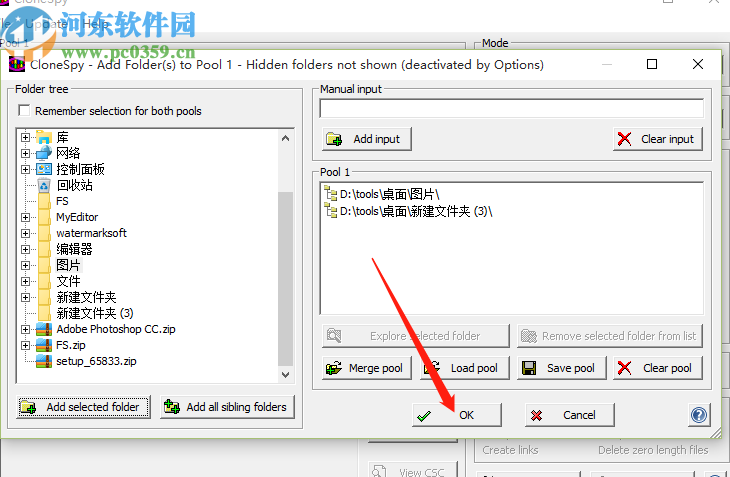Select the 回收站 recycle bin item
The width and height of the screenshot is (730, 477).
pos(74,185)
